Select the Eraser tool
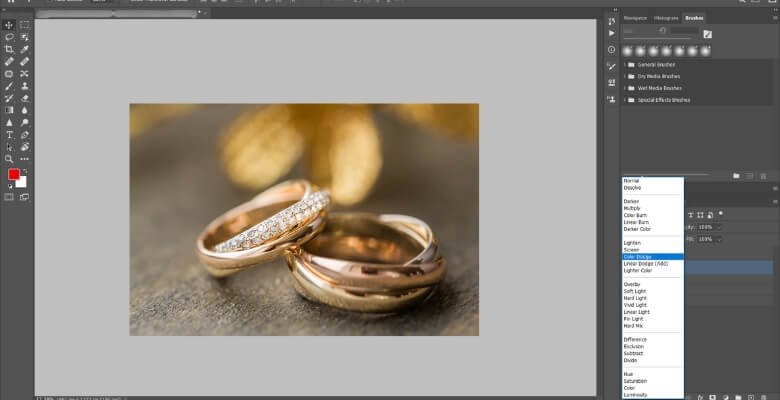The height and width of the screenshot is (400, 780). coord(24,98)
